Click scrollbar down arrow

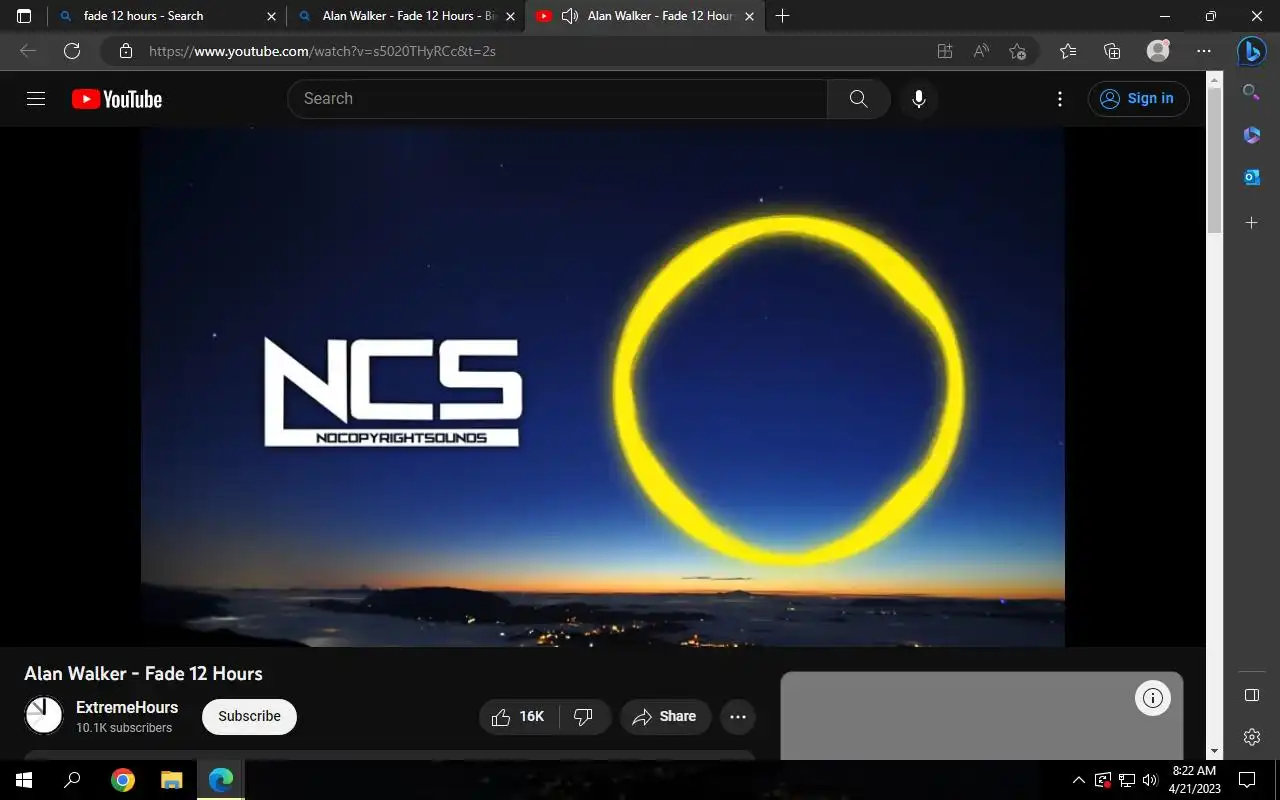point(1215,751)
